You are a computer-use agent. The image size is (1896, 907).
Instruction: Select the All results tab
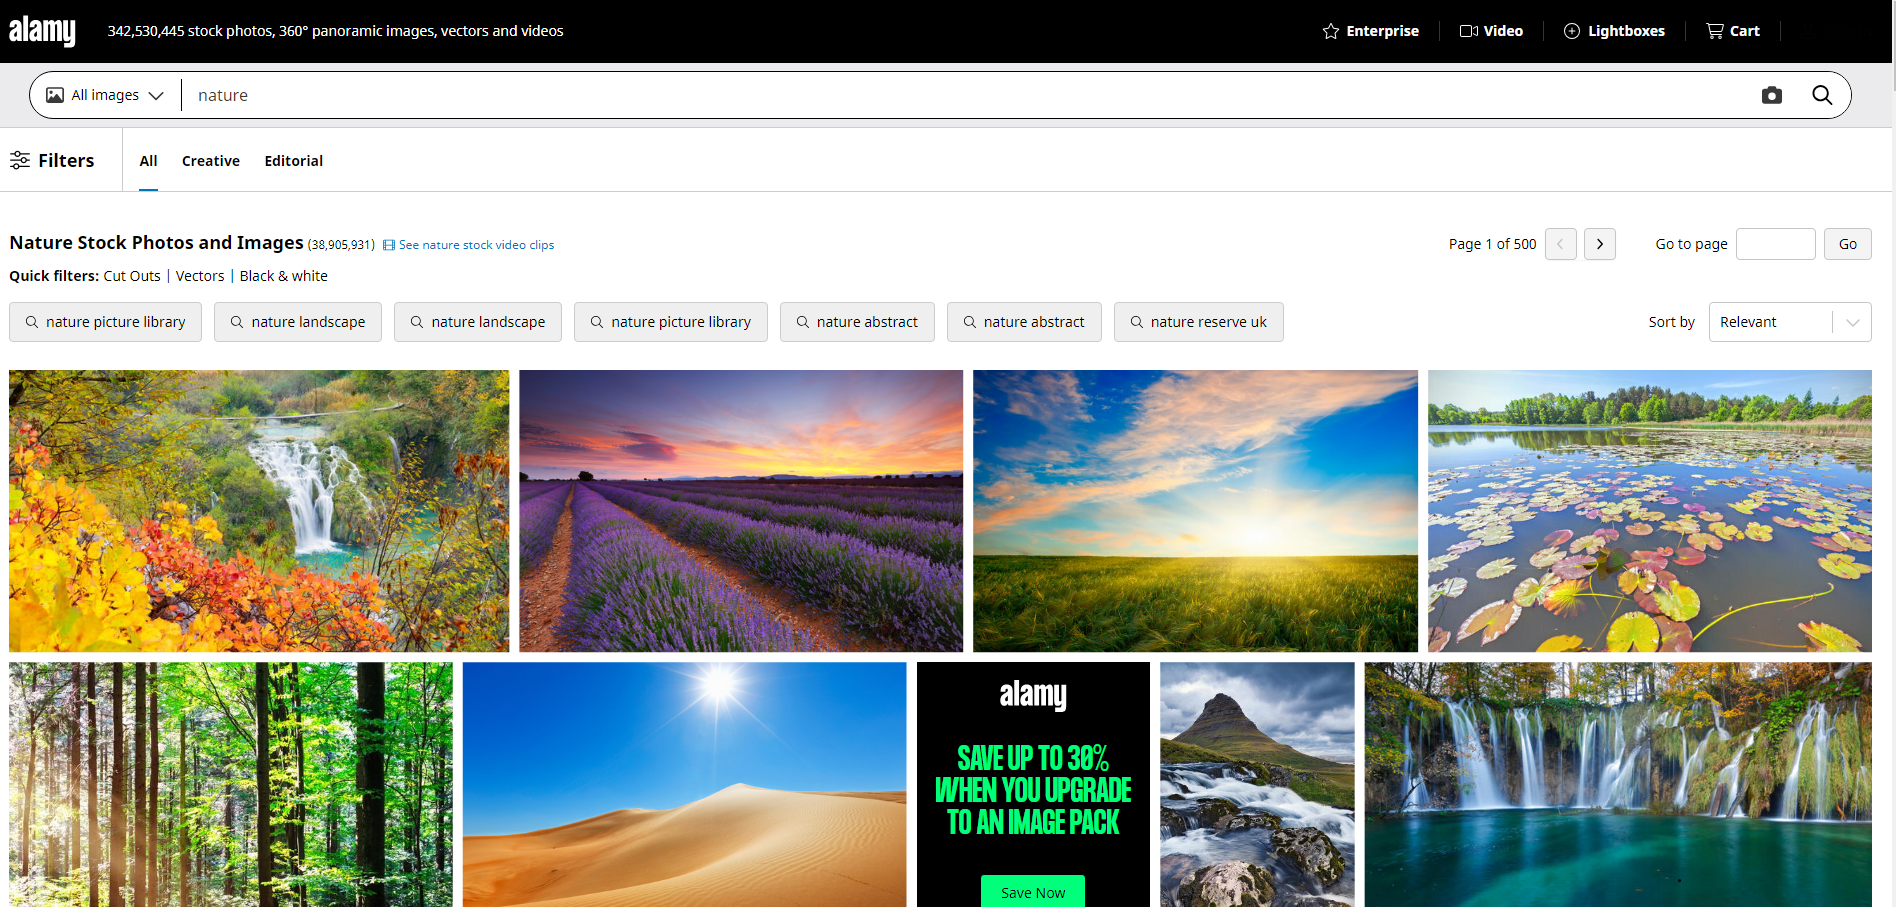tap(148, 161)
